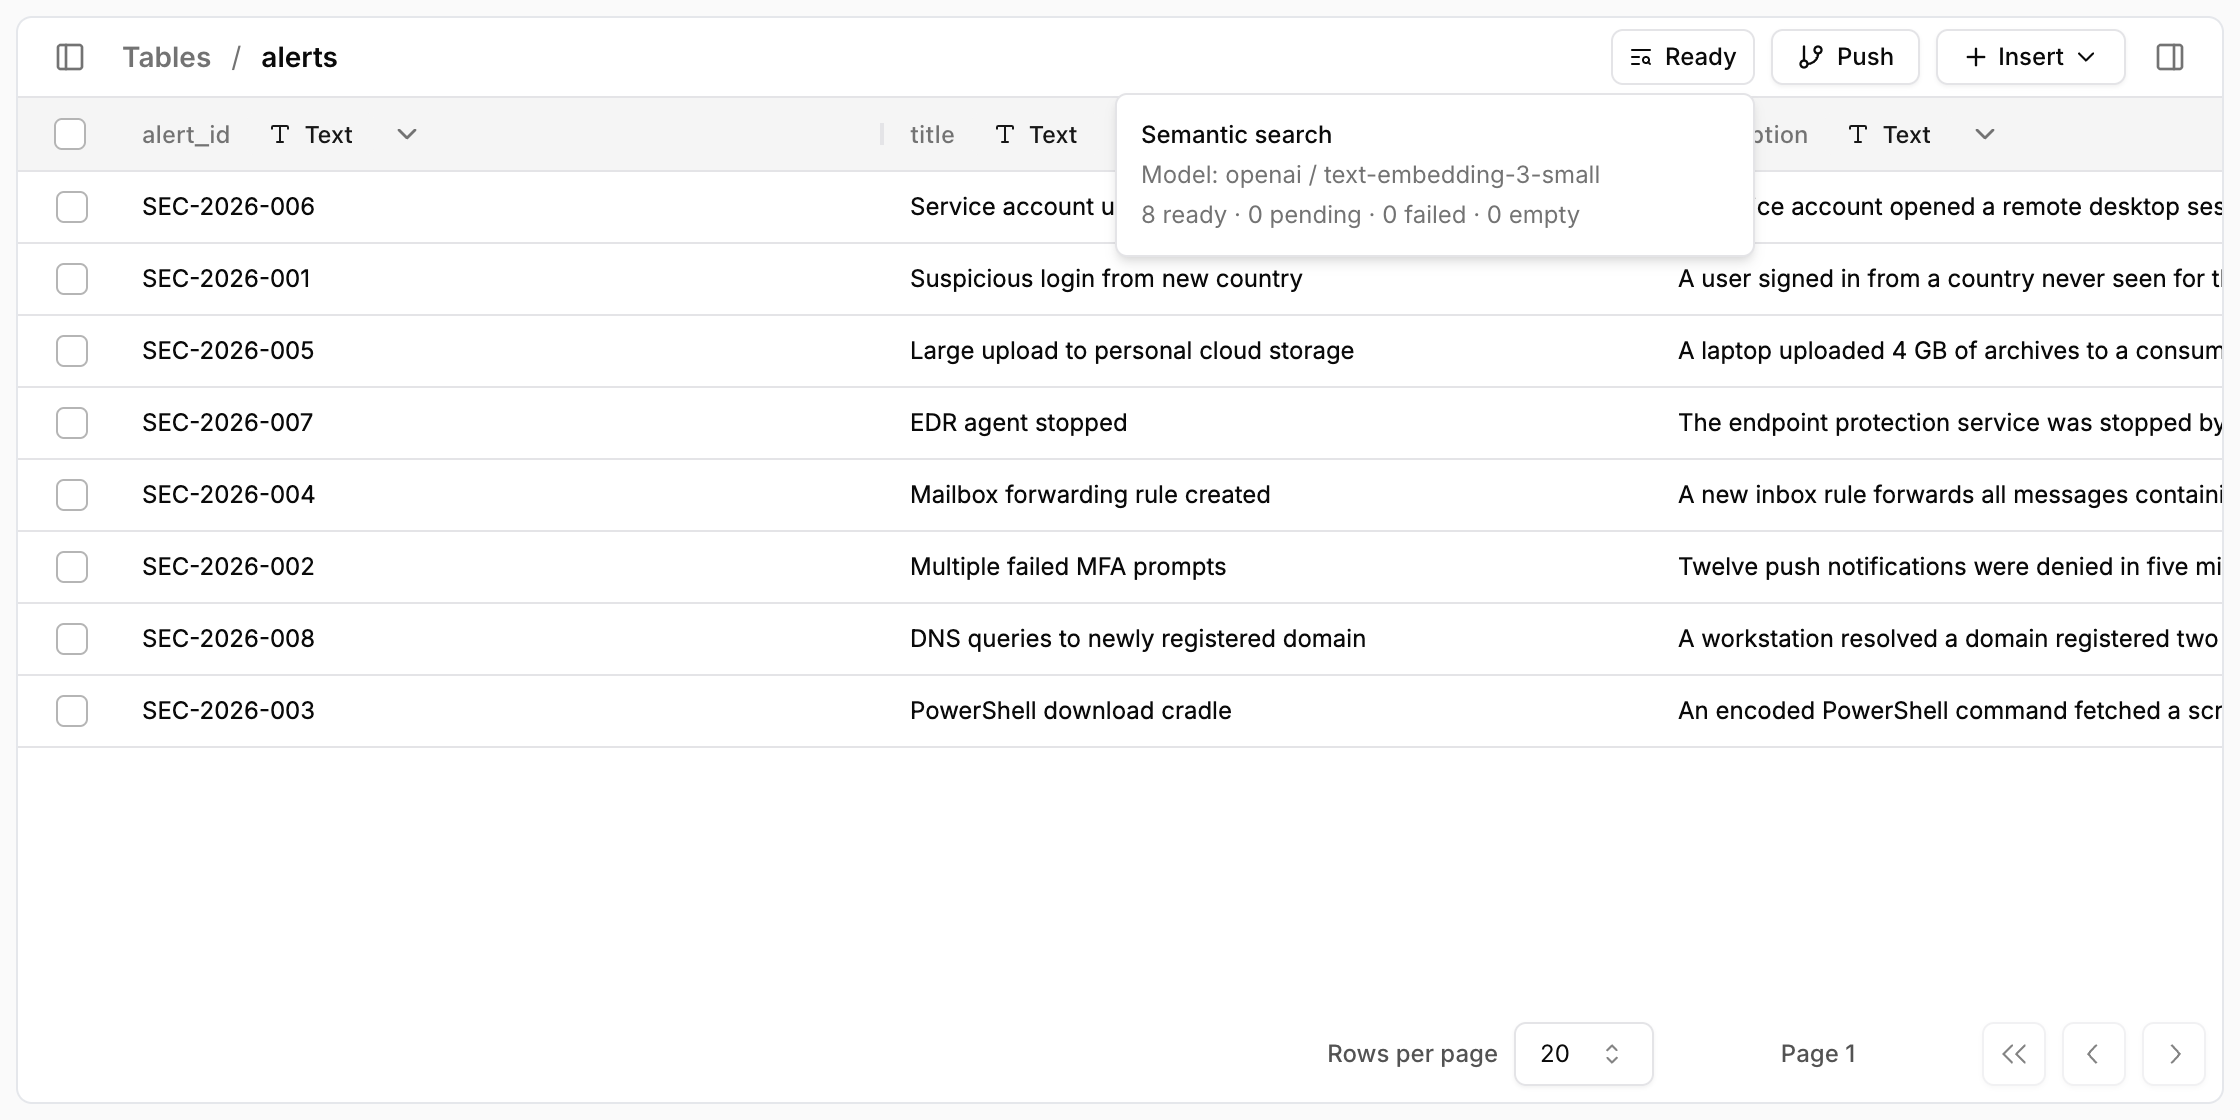Click the 'Multiple failed MFA prompts' cell

point(1068,567)
